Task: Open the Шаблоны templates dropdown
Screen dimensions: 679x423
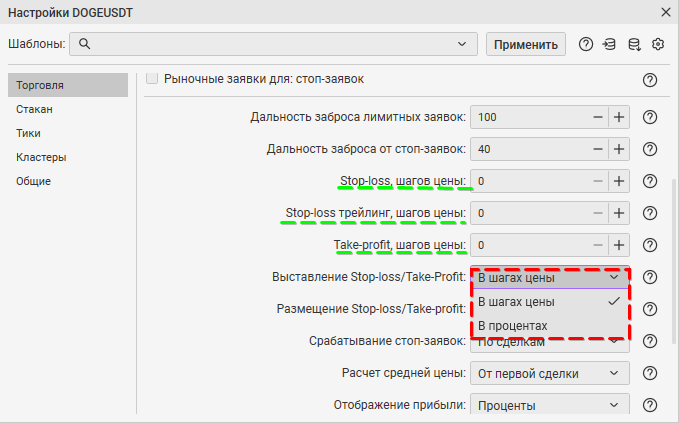Action: pos(461,44)
